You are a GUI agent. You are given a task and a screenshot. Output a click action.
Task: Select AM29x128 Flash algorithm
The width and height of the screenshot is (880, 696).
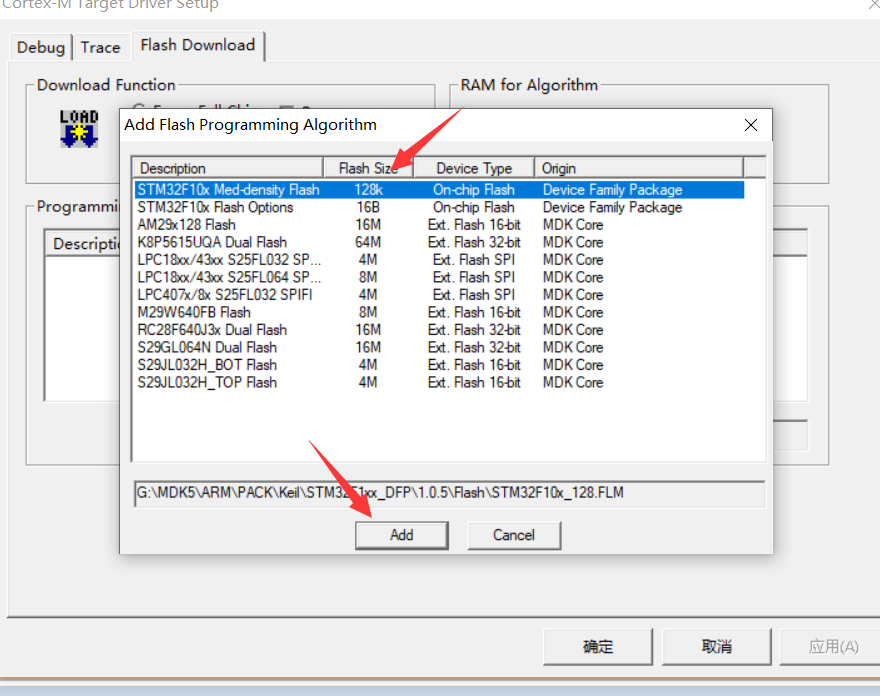click(x=439, y=225)
